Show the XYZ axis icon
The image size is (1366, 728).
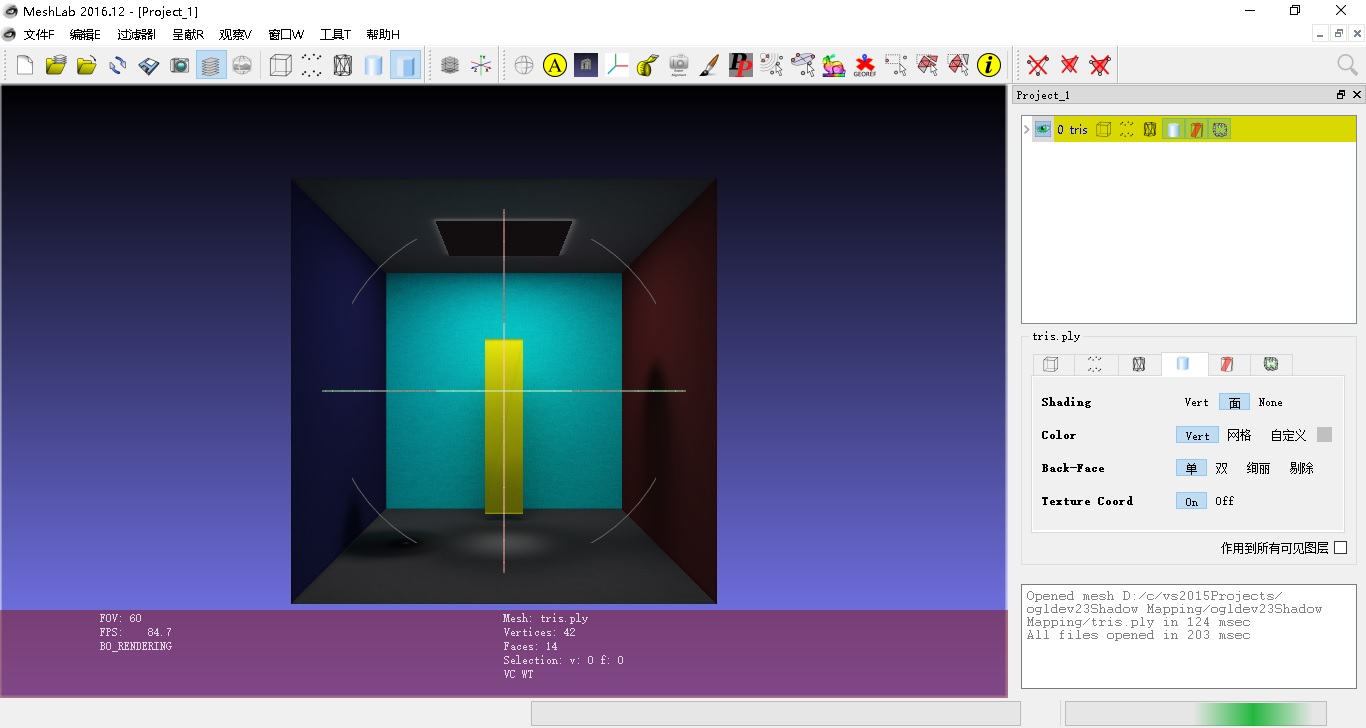tap(481, 66)
